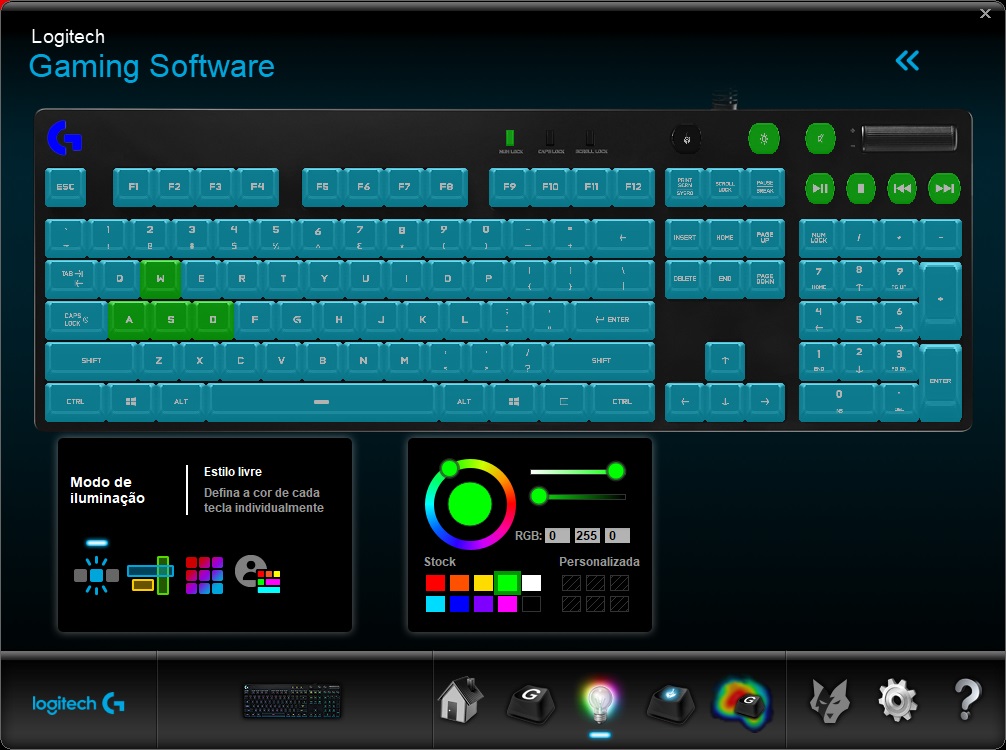Open the G-key customization tab in the bottom bar
This screenshot has height=750, width=1006.
(530, 702)
